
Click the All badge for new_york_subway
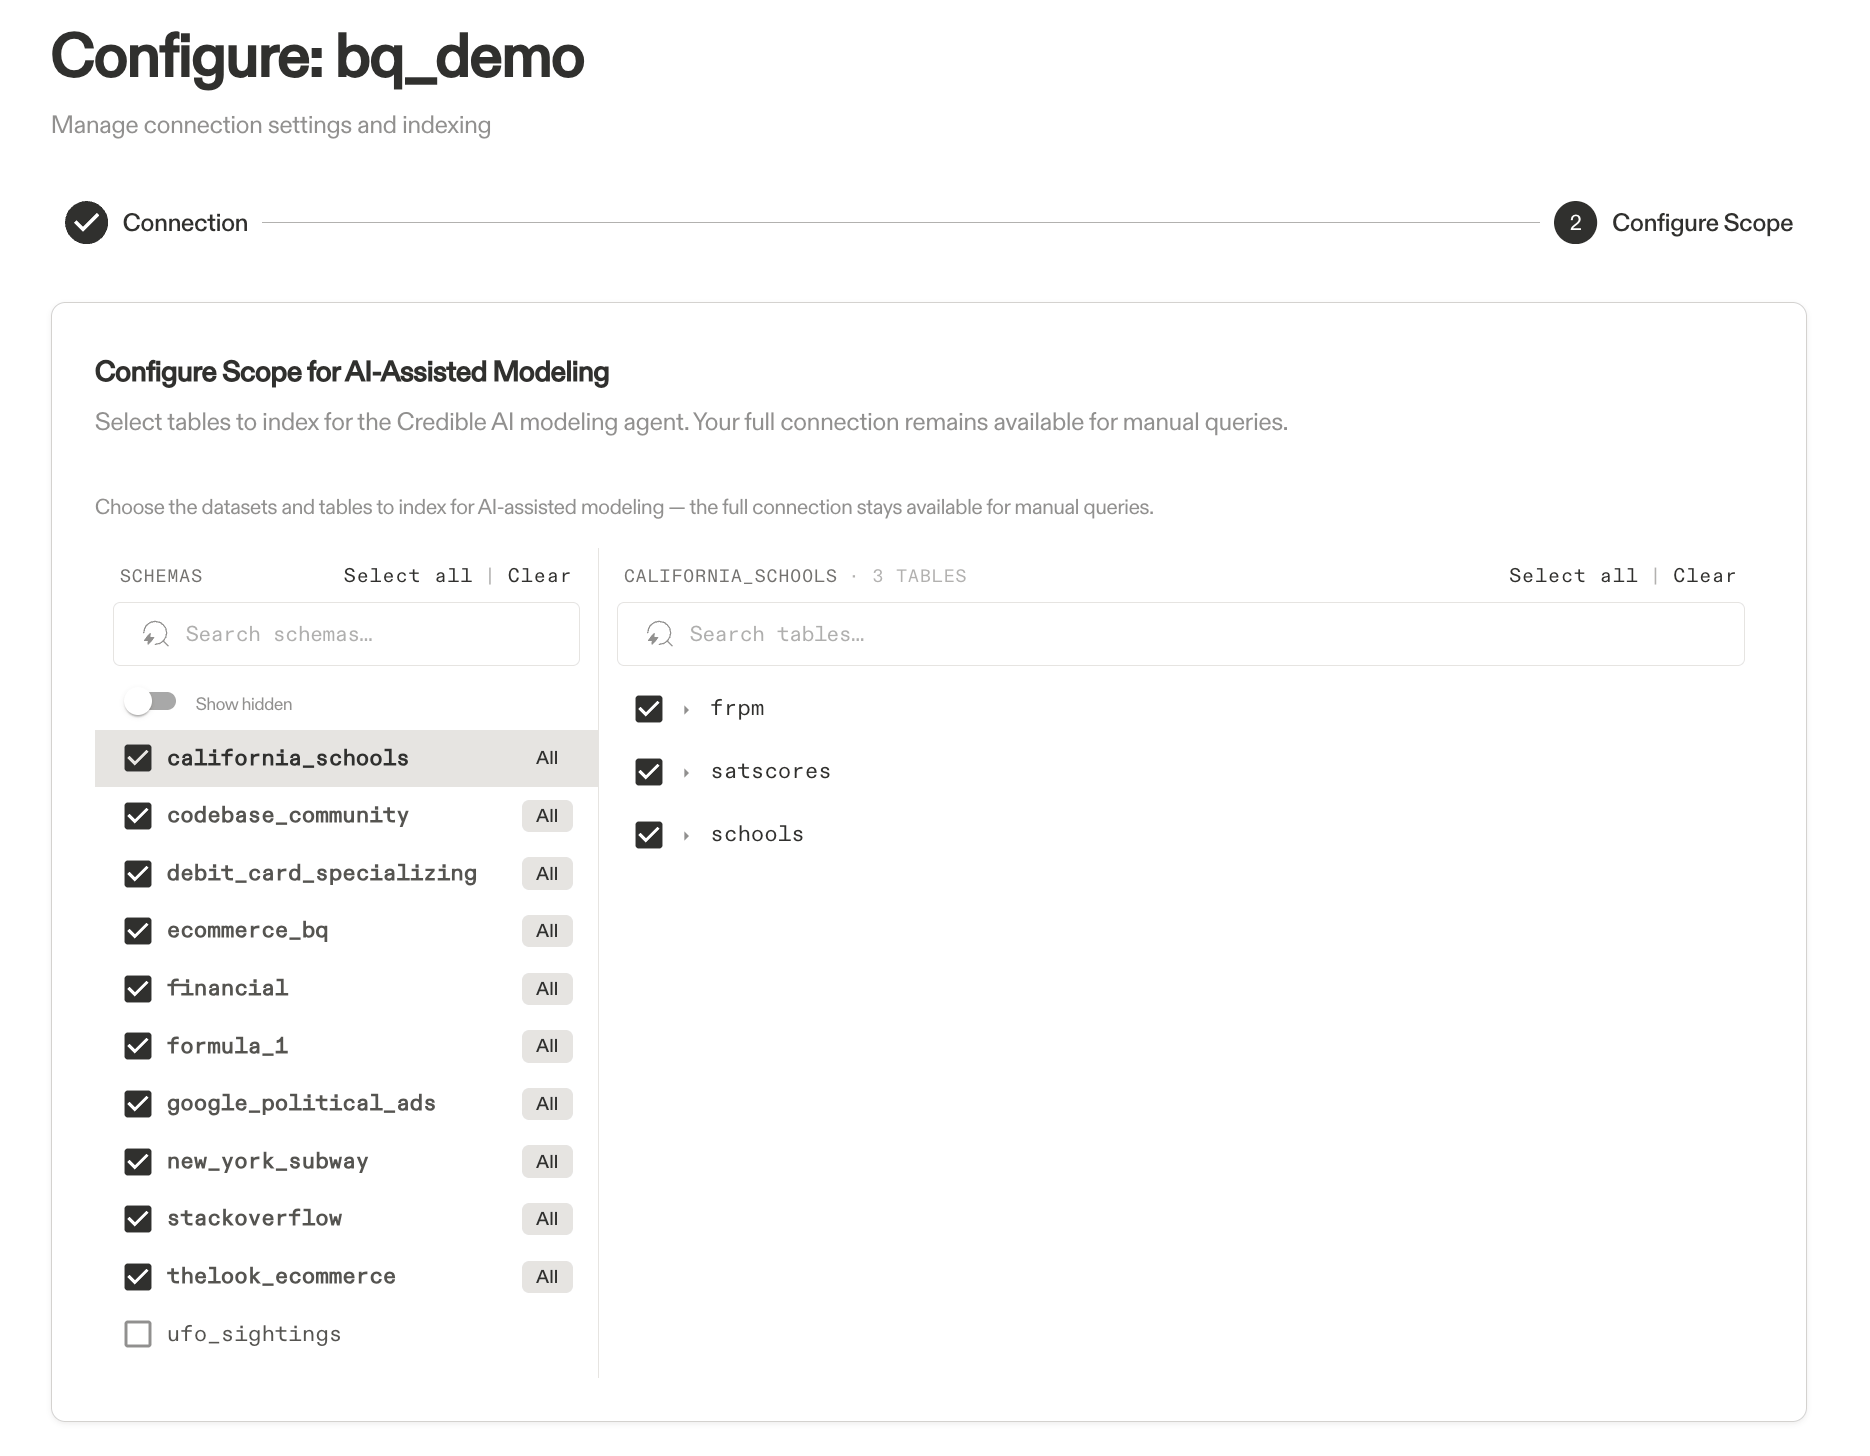point(547,1162)
